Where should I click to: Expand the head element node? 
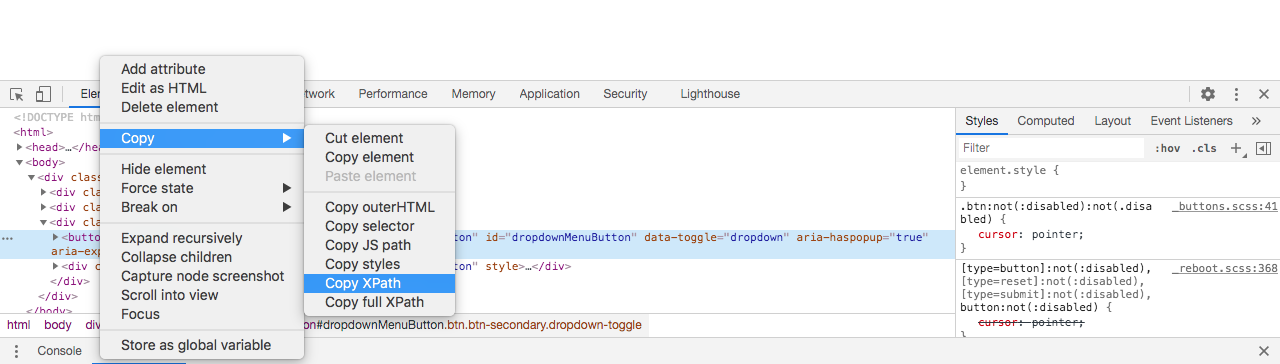coord(20,147)
